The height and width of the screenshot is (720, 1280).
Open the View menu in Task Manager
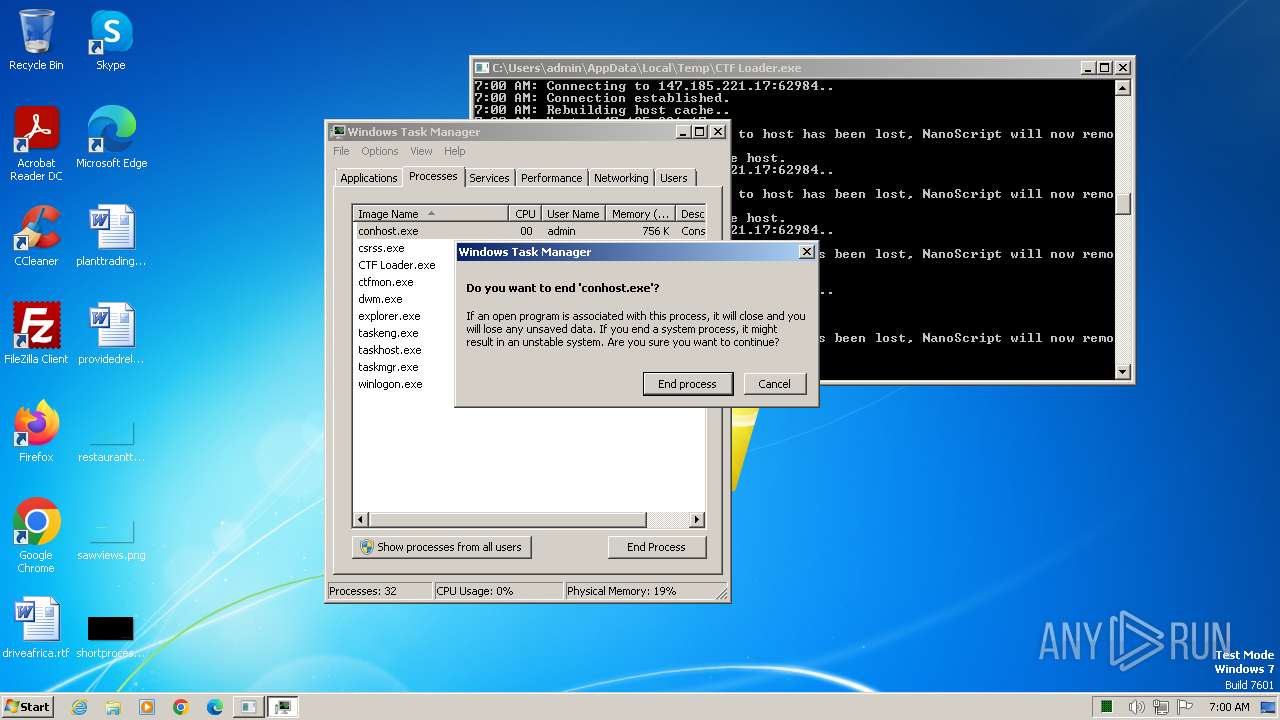click(x=421, y=151)
